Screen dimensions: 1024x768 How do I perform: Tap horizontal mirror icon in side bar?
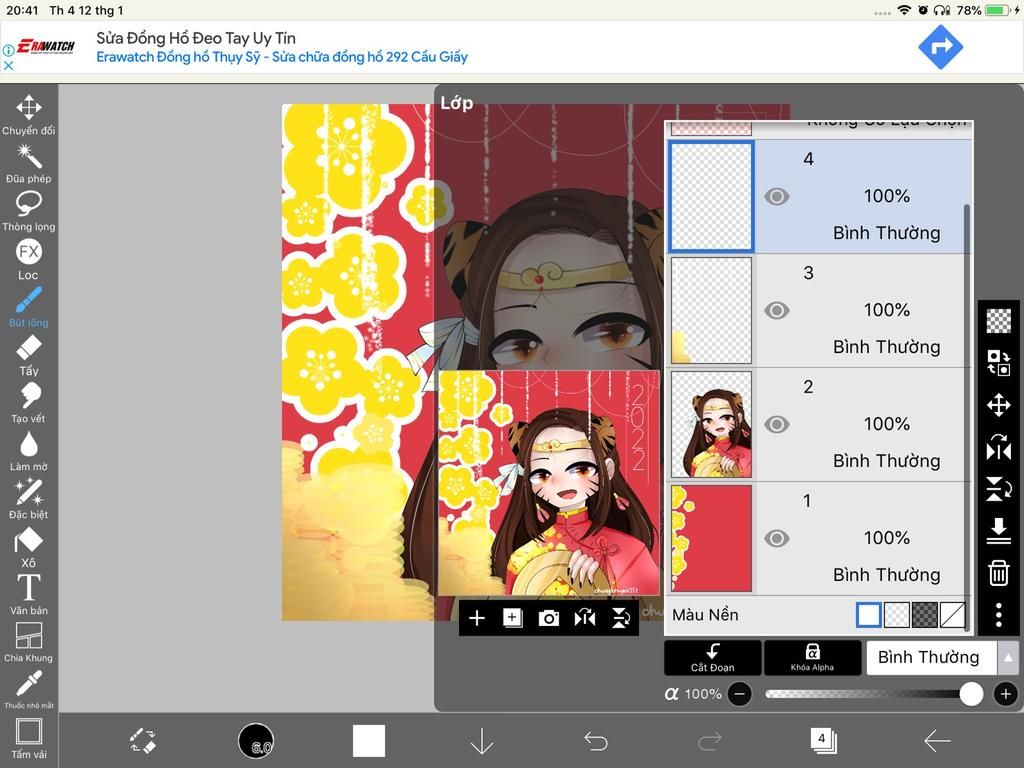pyautogui.click(x=999, y=448)
